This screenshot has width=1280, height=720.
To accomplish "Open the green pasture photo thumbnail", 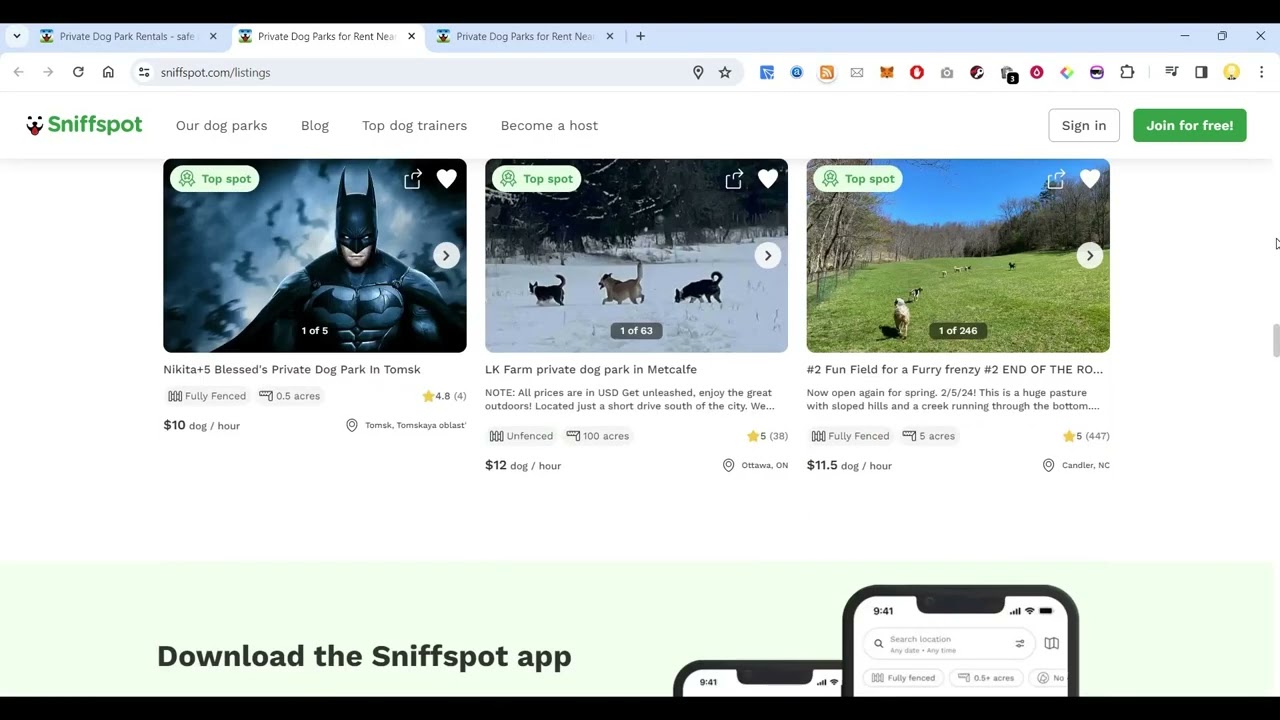I will [958, 255].
